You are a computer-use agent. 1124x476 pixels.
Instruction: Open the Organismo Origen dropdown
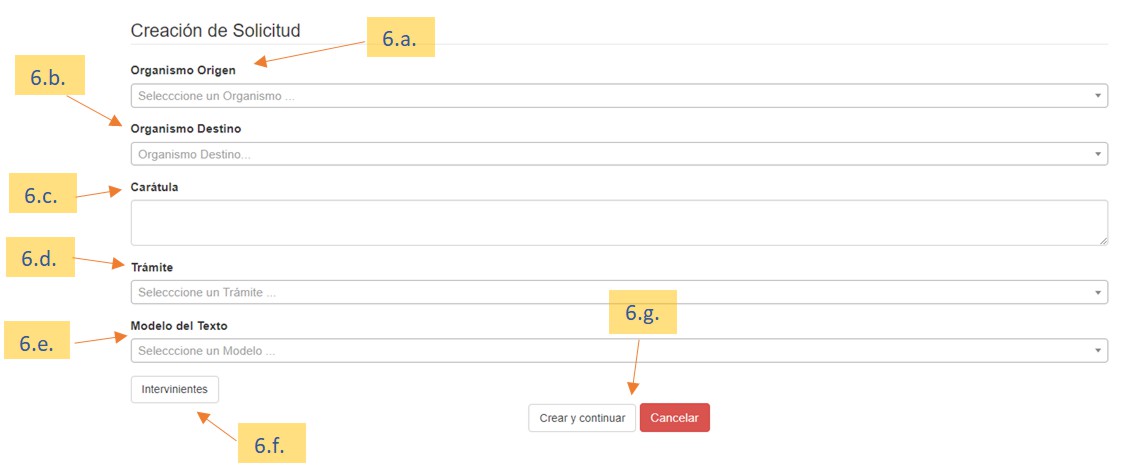pos(618,96)
